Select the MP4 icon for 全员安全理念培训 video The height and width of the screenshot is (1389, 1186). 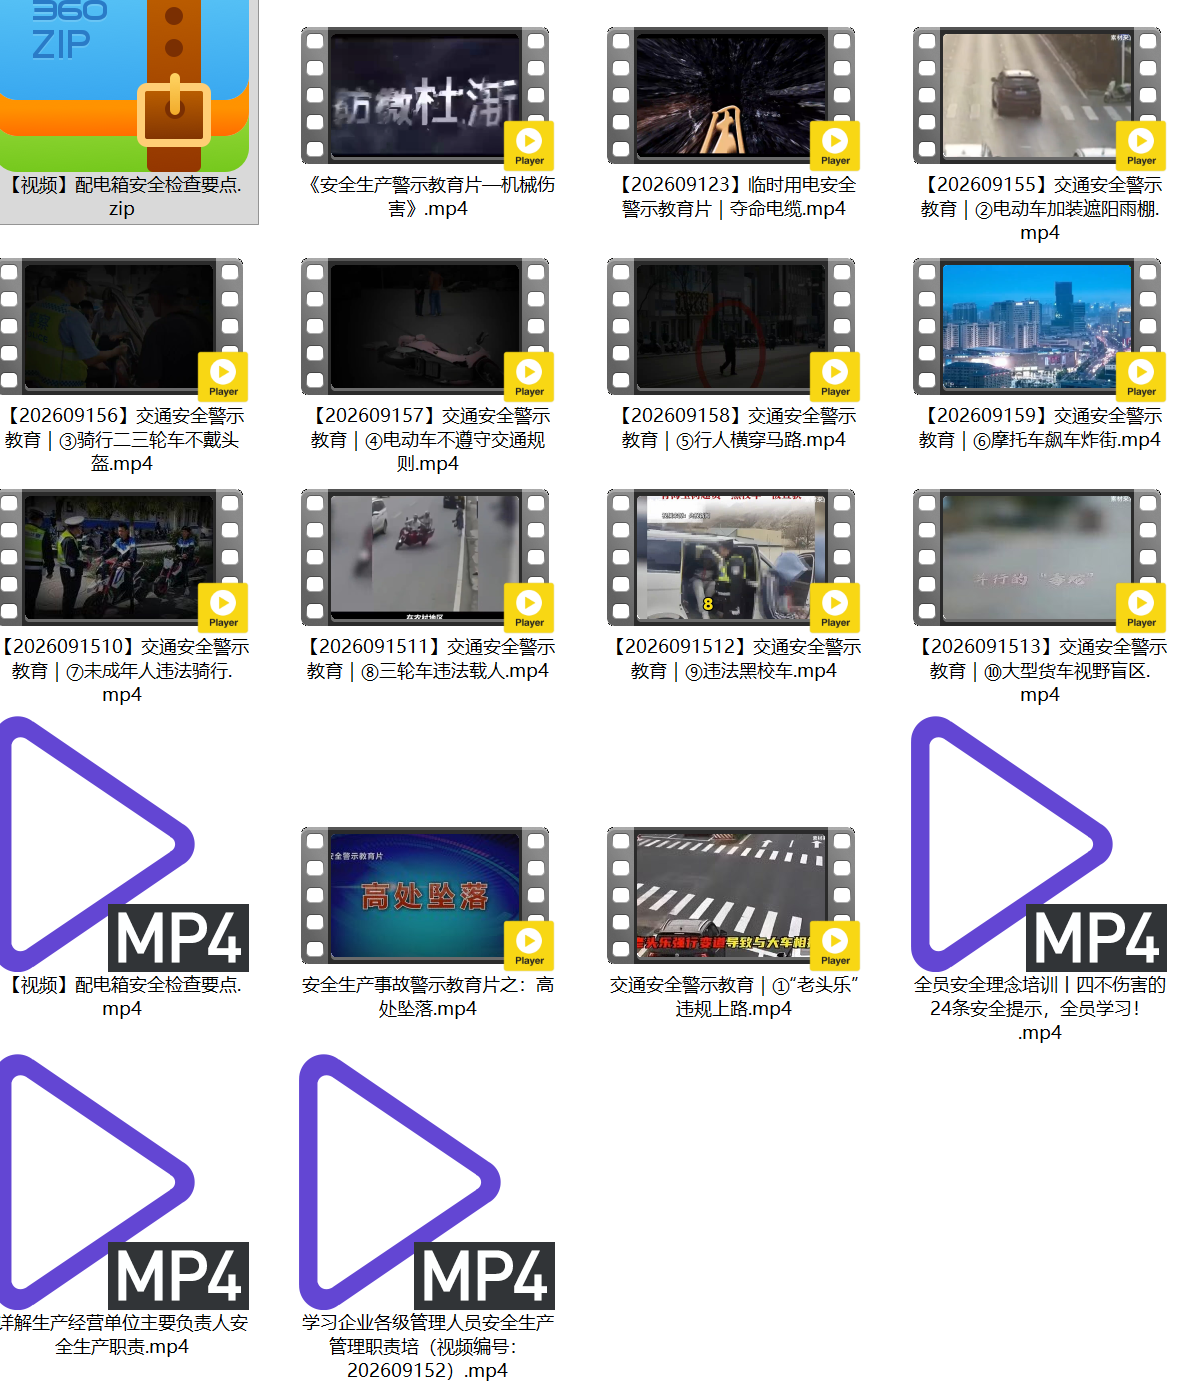click(1039, 844)
